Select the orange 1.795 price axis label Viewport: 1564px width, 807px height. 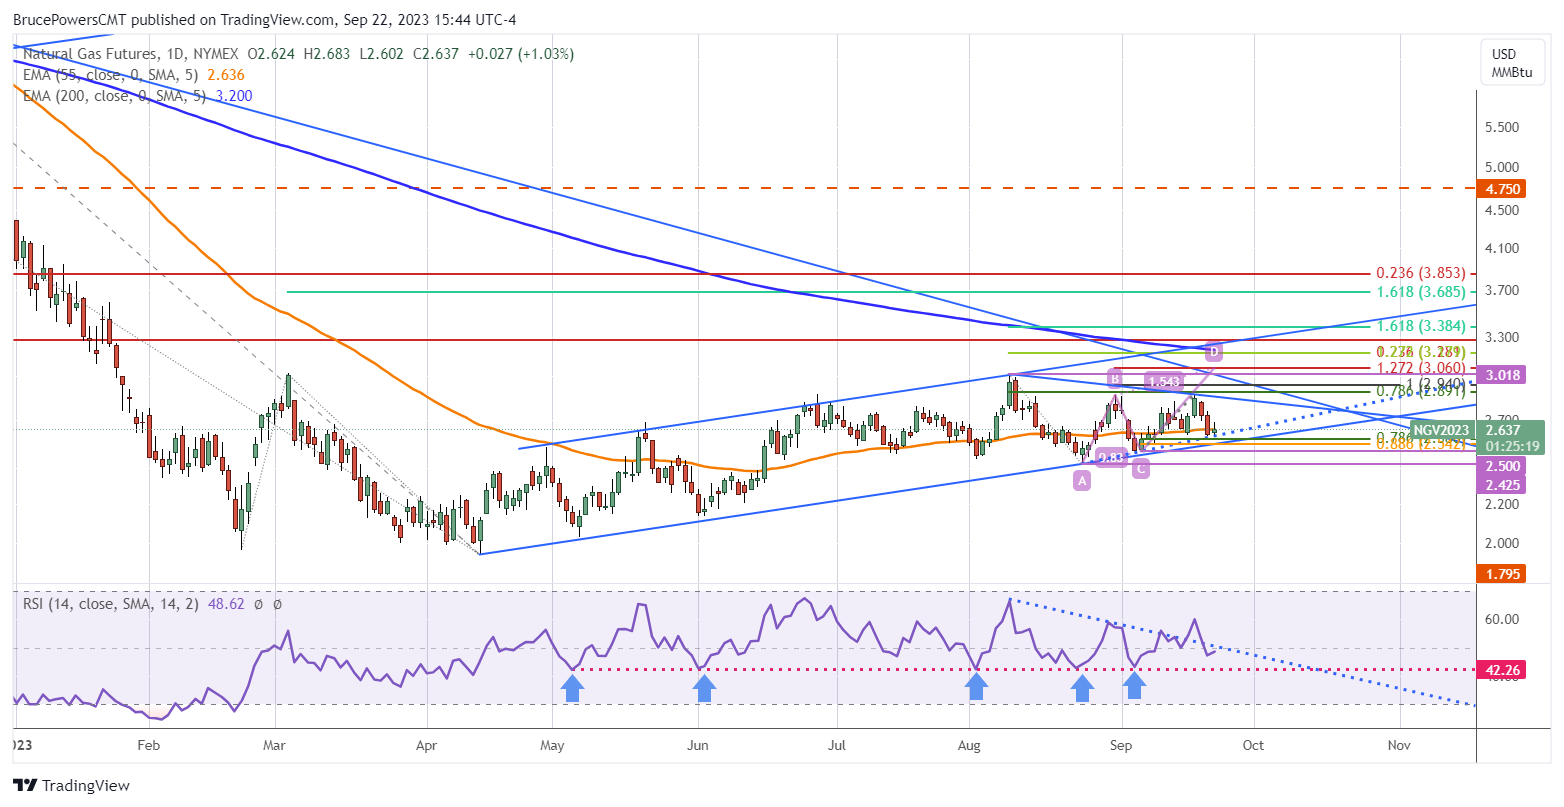pos(1504,573)
